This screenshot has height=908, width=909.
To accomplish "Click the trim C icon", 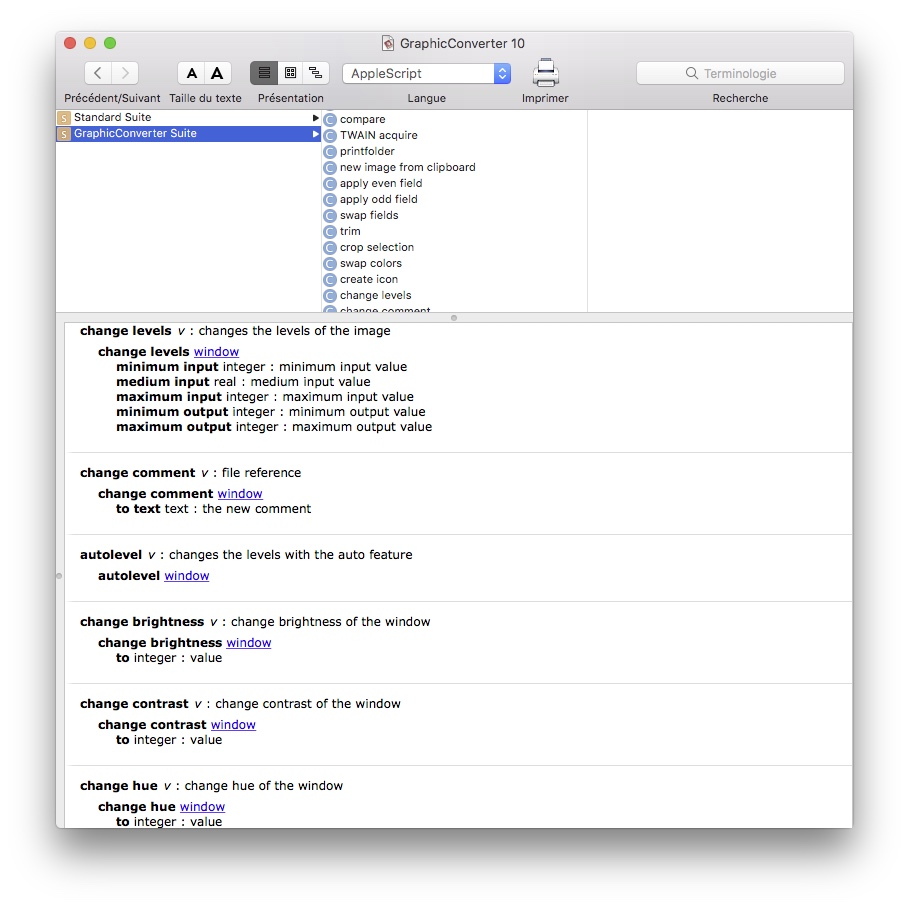I will 330,232.
